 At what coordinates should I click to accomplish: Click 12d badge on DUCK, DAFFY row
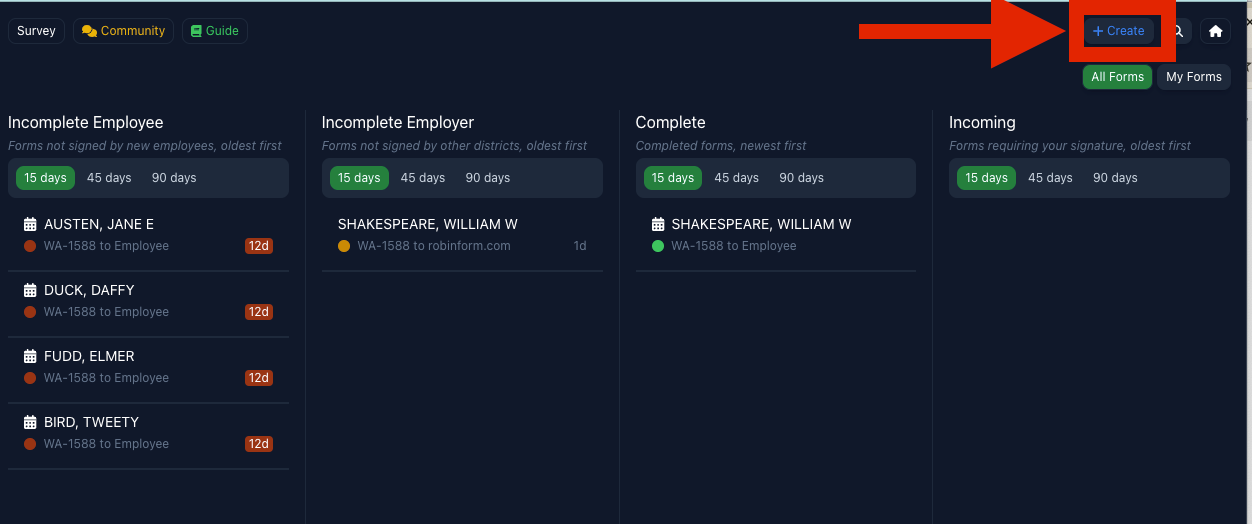pyautogui.click(x=259, y=312)
